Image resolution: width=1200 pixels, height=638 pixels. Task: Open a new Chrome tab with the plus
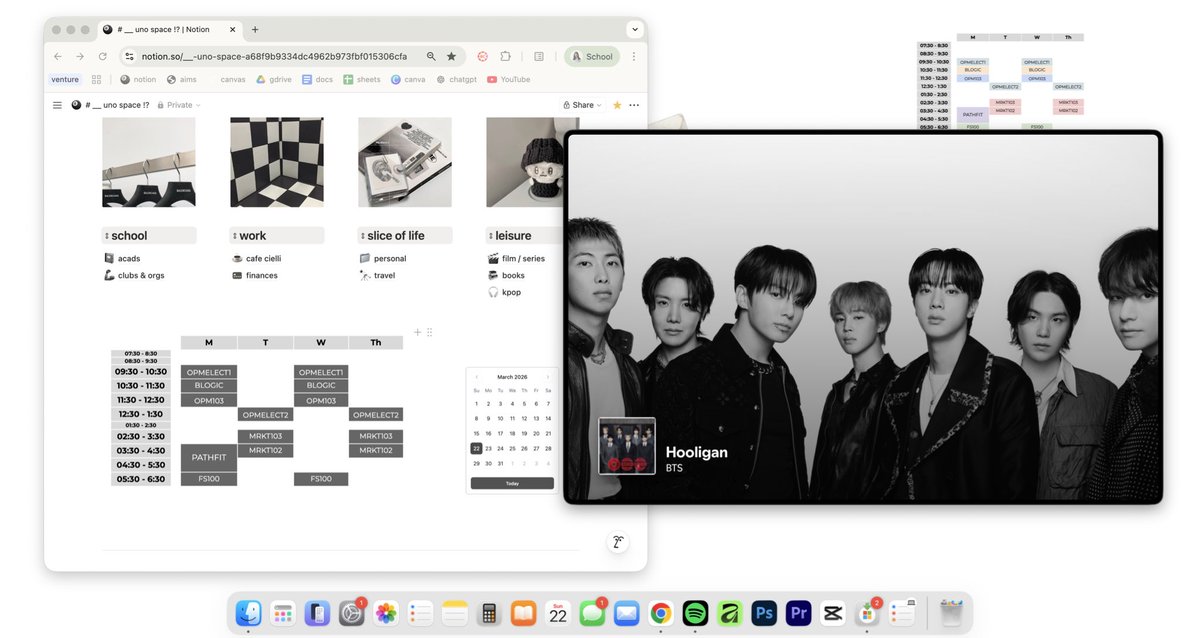255,30
